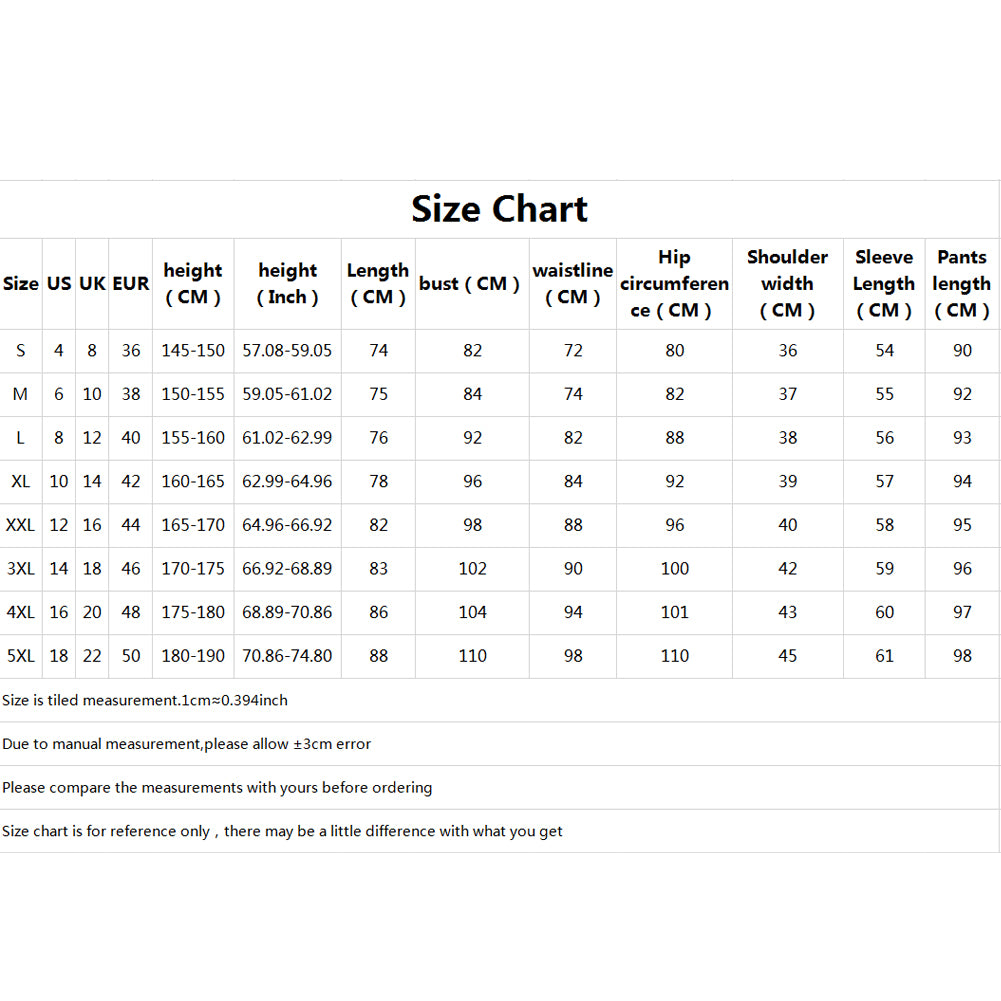Select the 5XL size row label

pos(20,656)
